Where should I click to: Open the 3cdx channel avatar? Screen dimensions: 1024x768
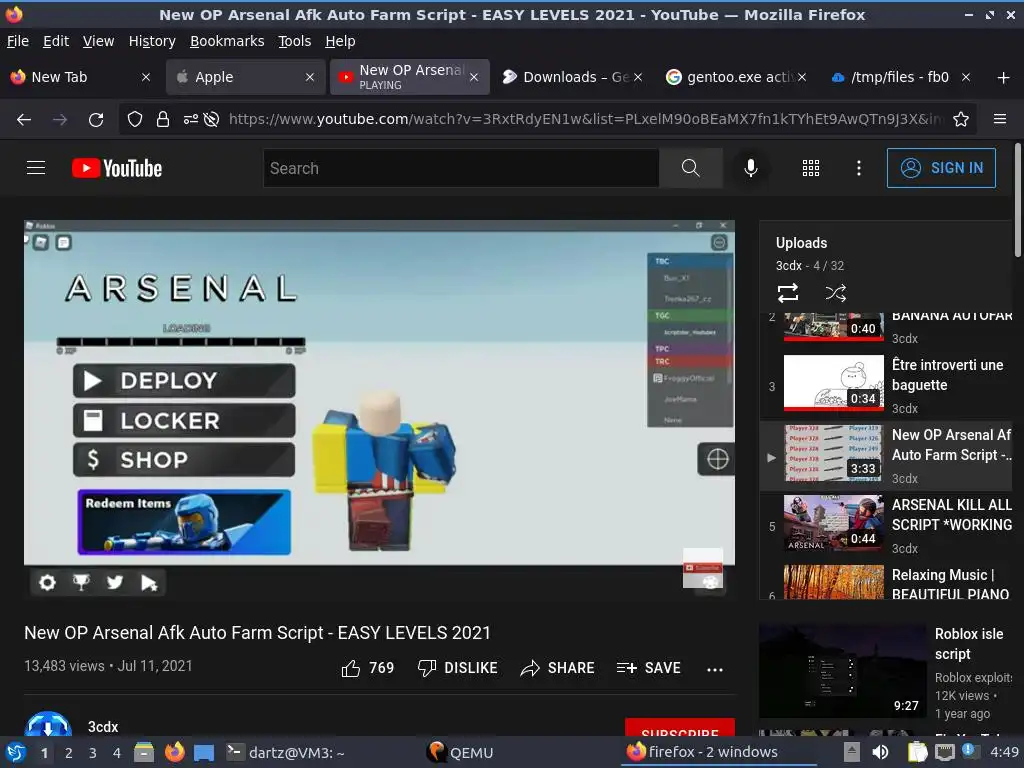pos(48,725)
